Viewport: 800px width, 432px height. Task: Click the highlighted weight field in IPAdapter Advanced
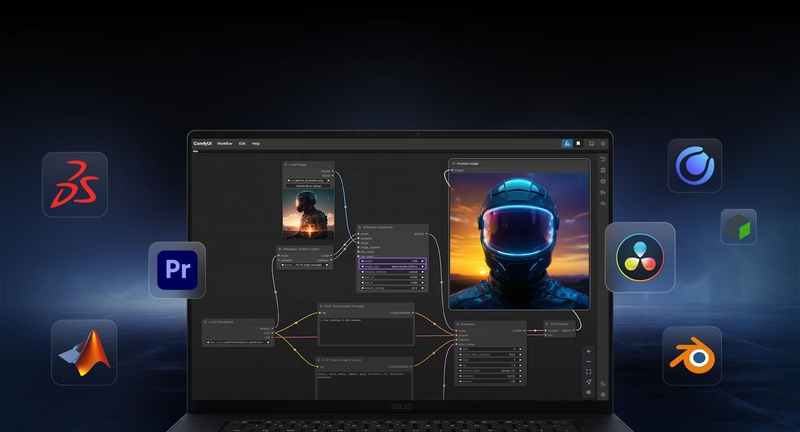tap(392, 261)
